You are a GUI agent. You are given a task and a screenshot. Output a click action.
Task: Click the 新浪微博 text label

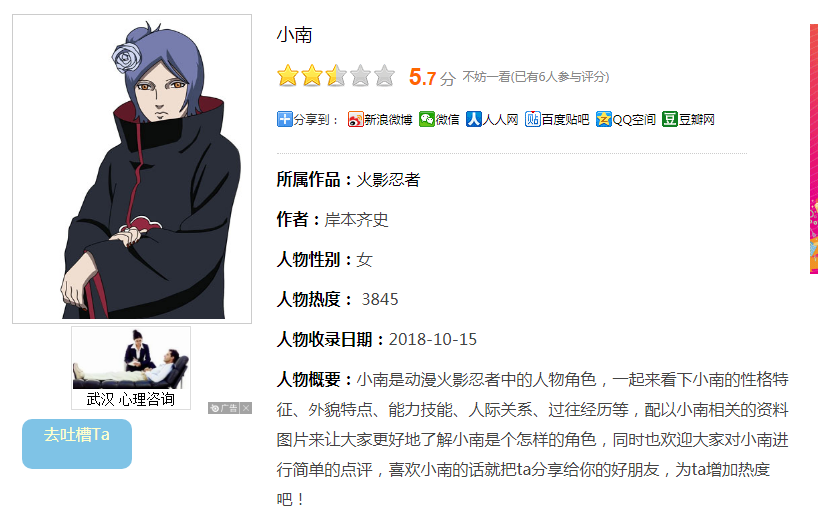tap(388, 120)
